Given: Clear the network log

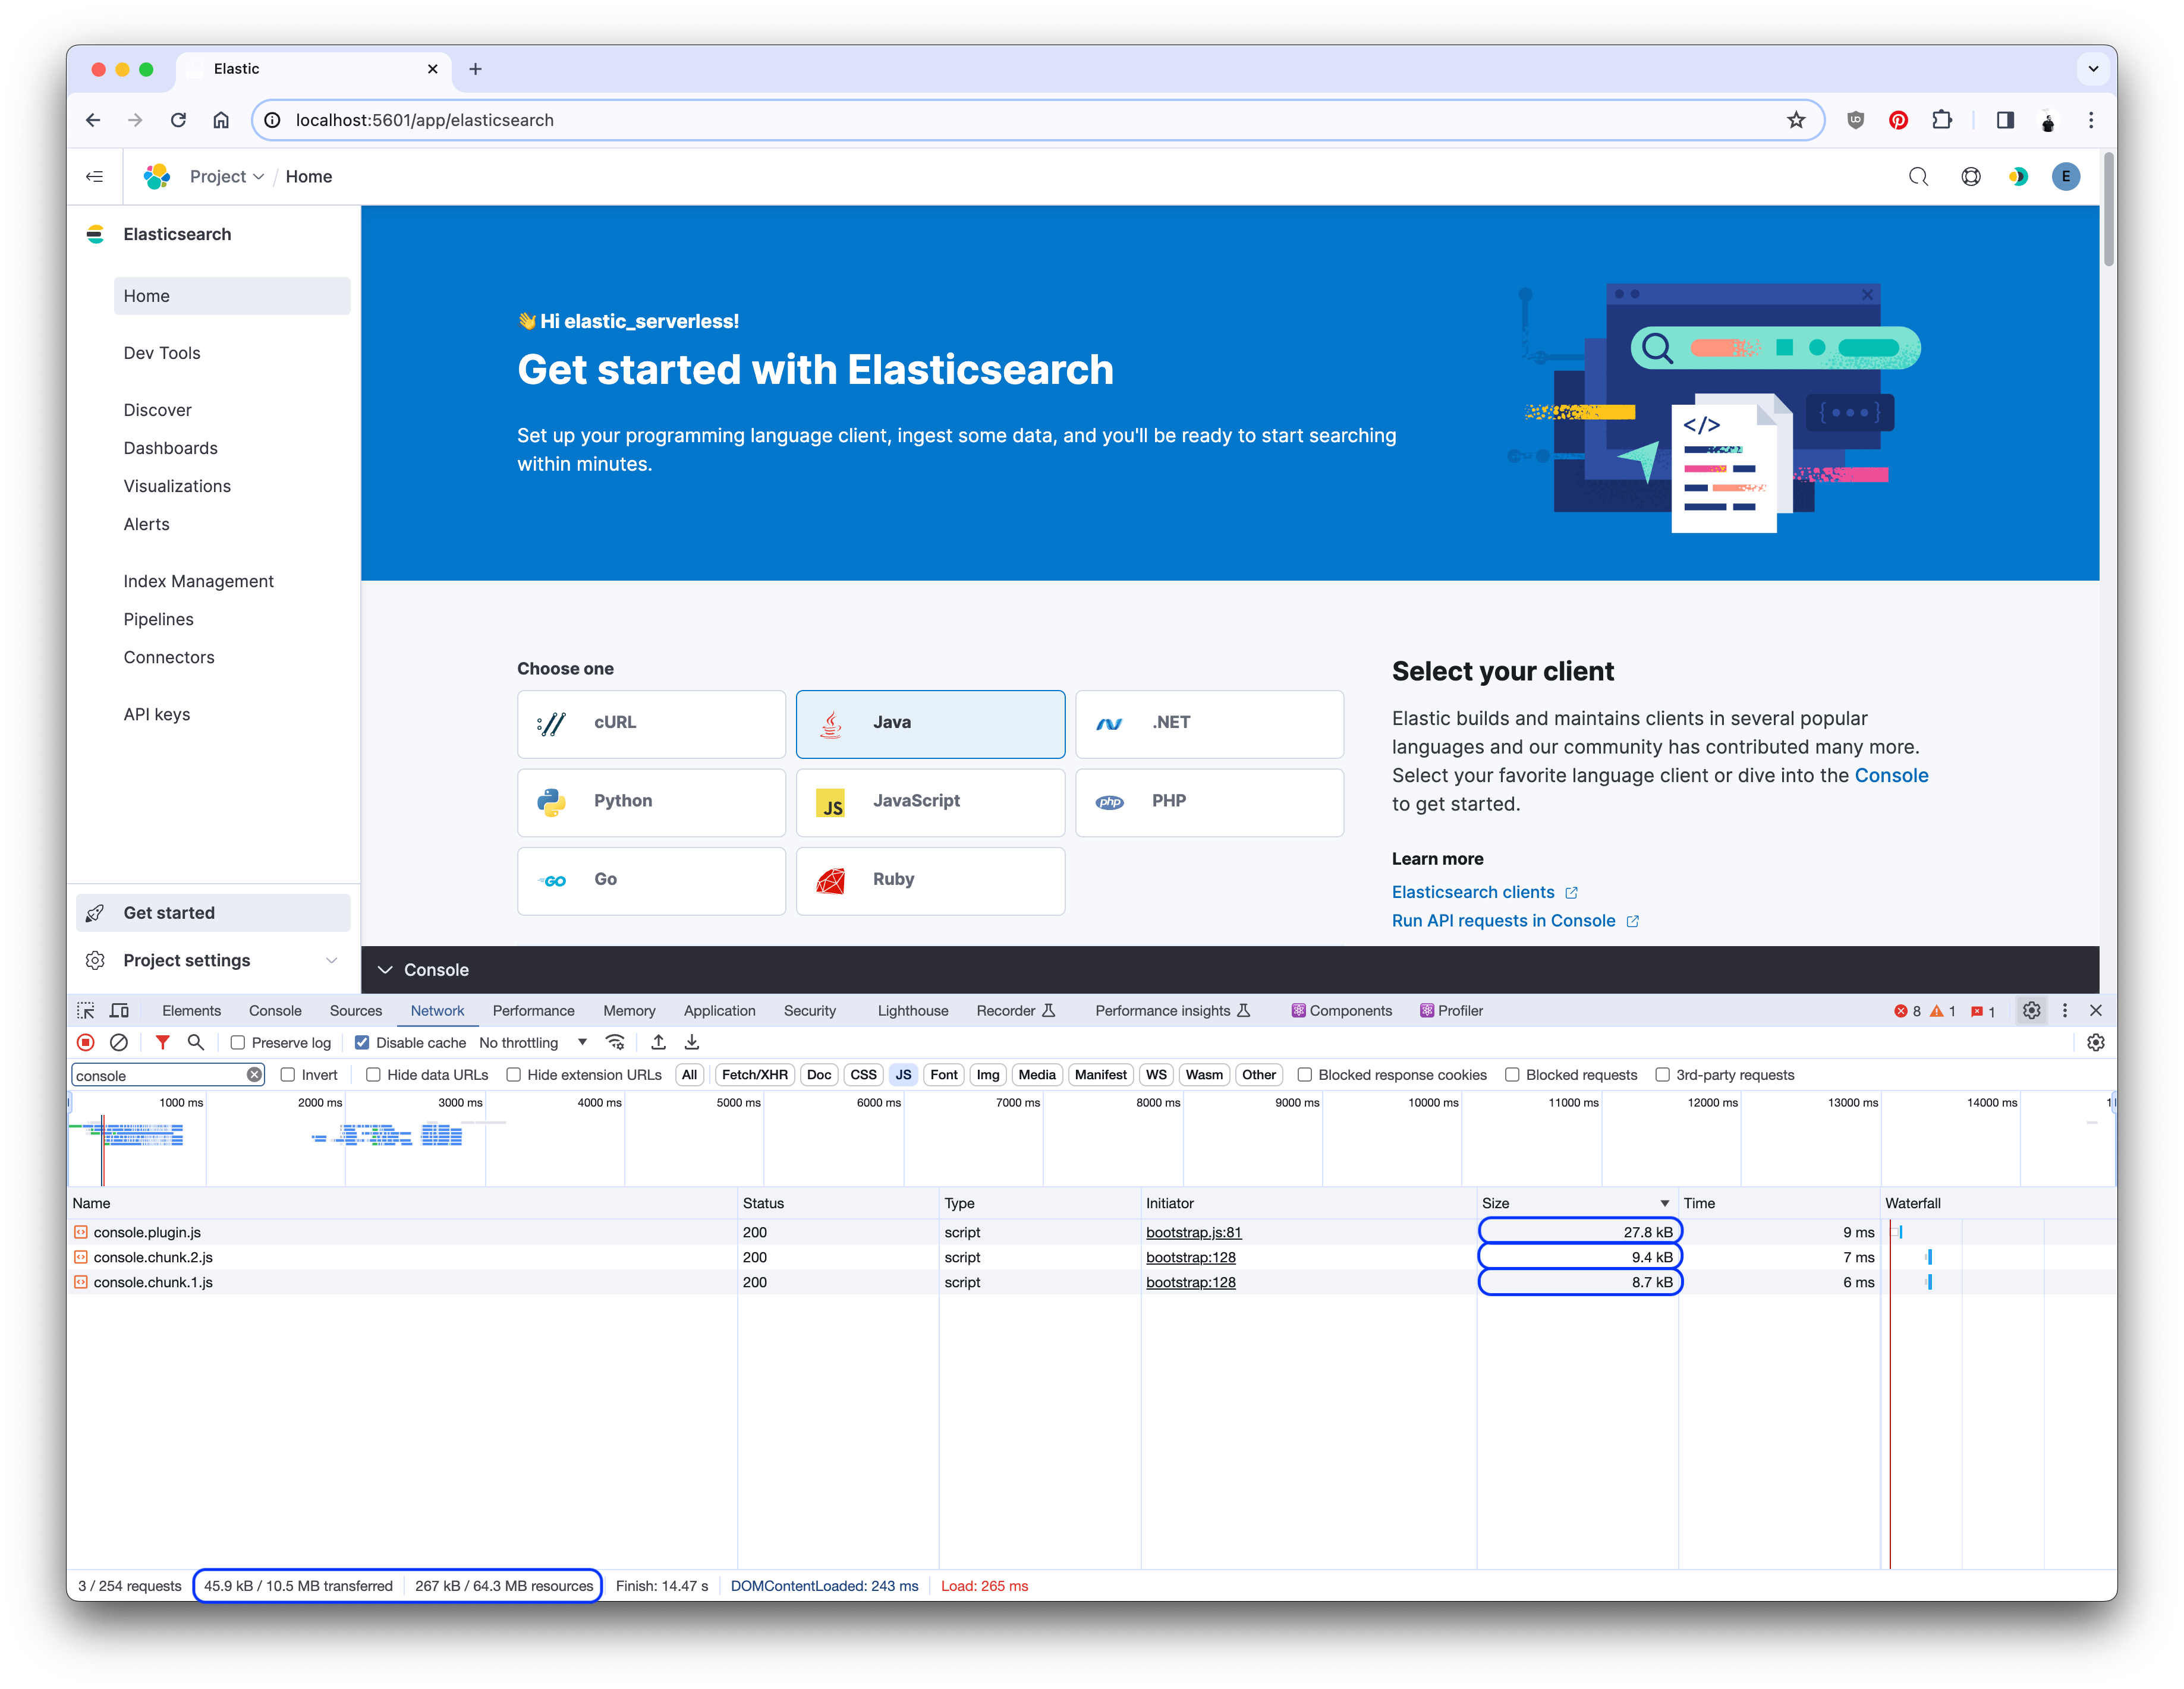Looking at the screenshot, I should 119,1042.
